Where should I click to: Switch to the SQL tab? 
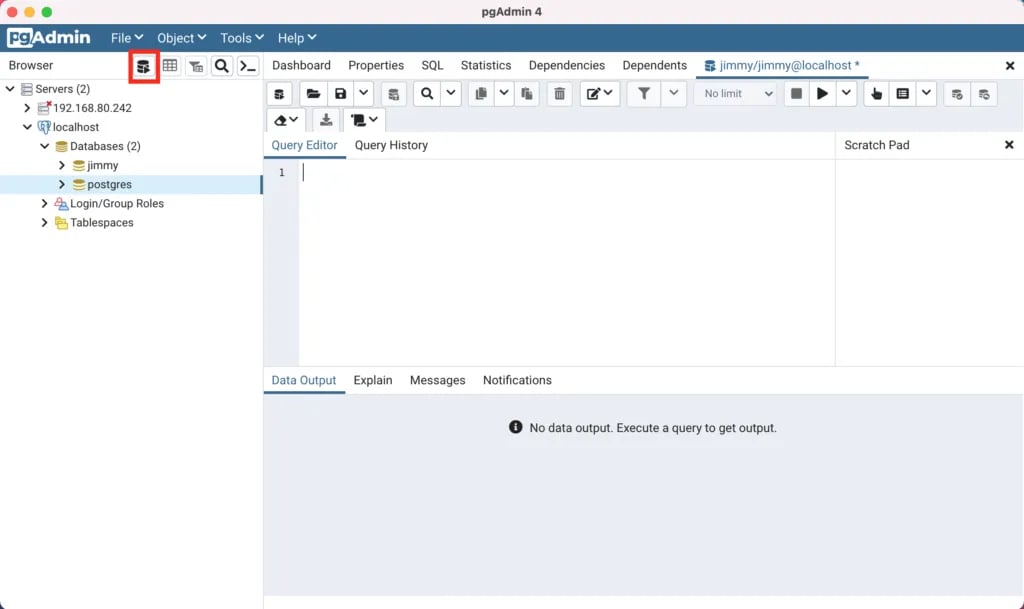[x=432, y=65]
